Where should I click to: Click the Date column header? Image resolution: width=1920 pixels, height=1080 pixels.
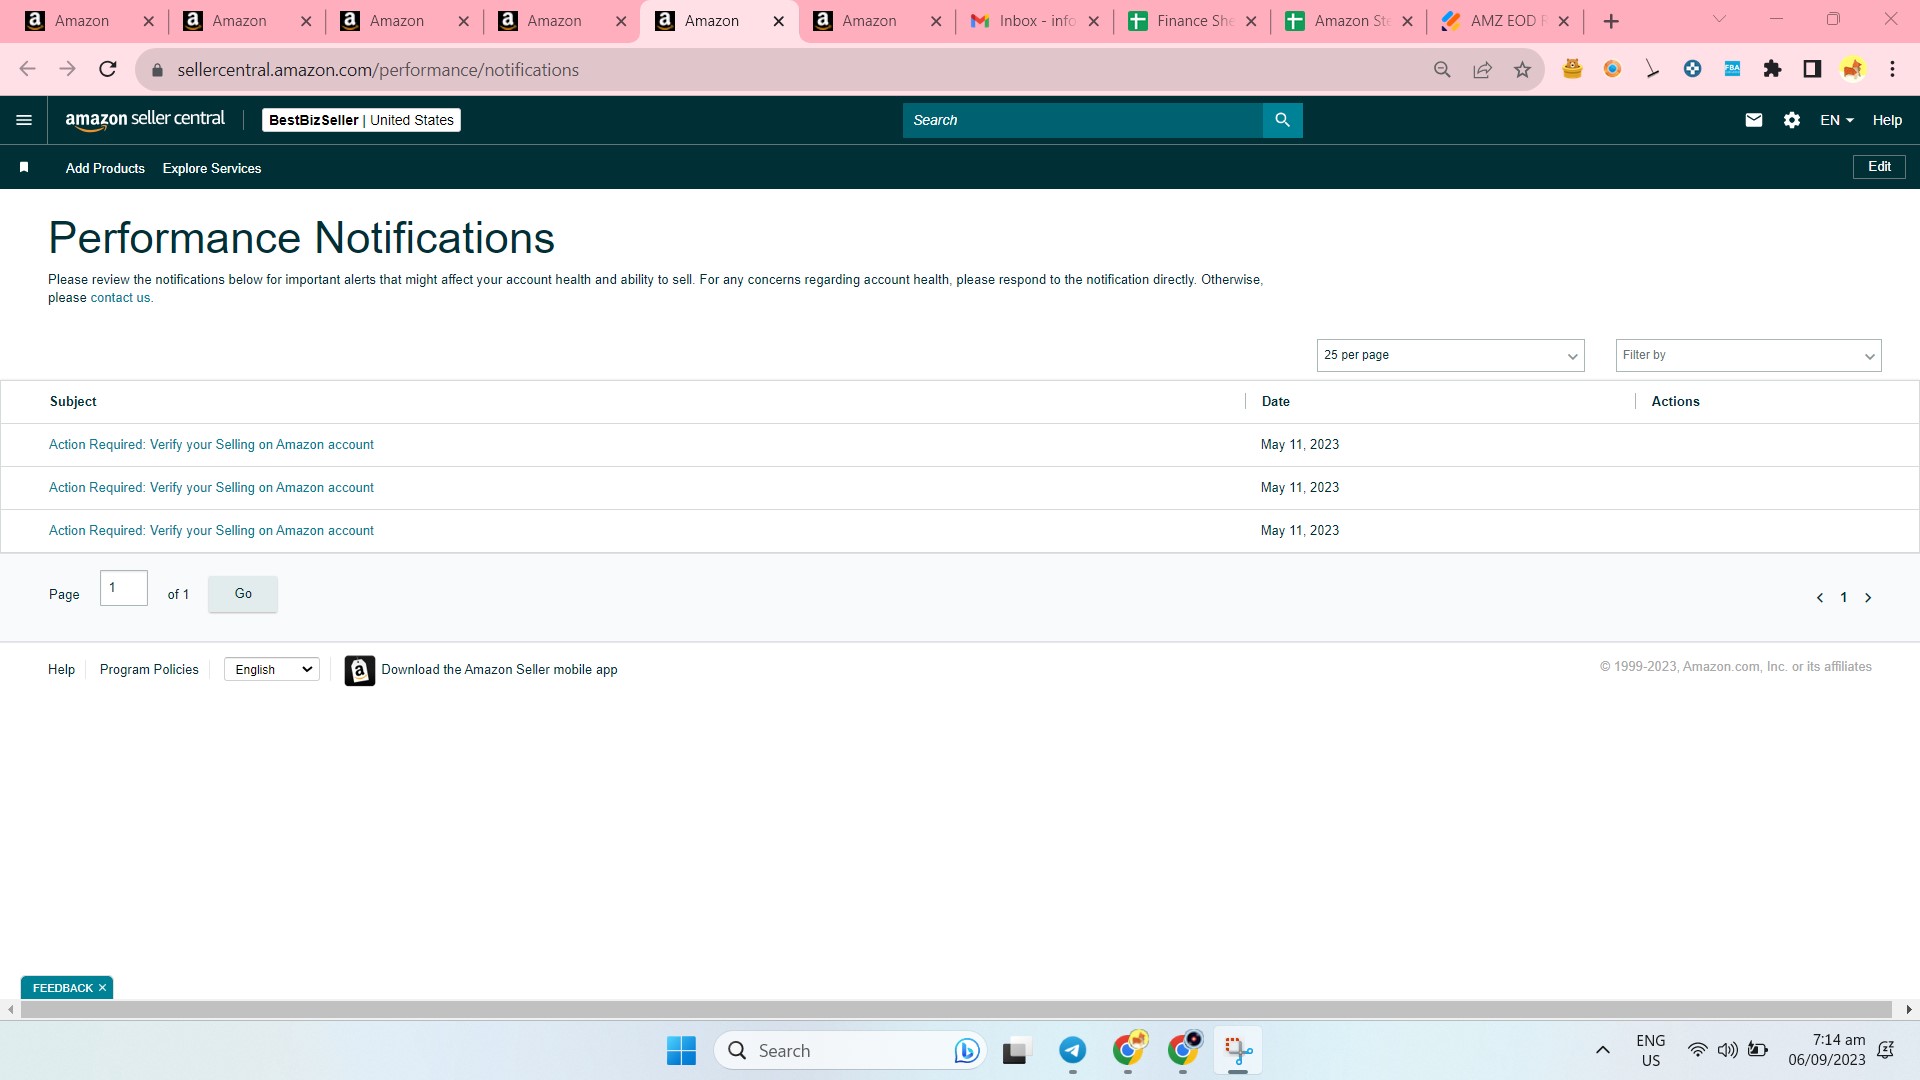[1275, 402]
